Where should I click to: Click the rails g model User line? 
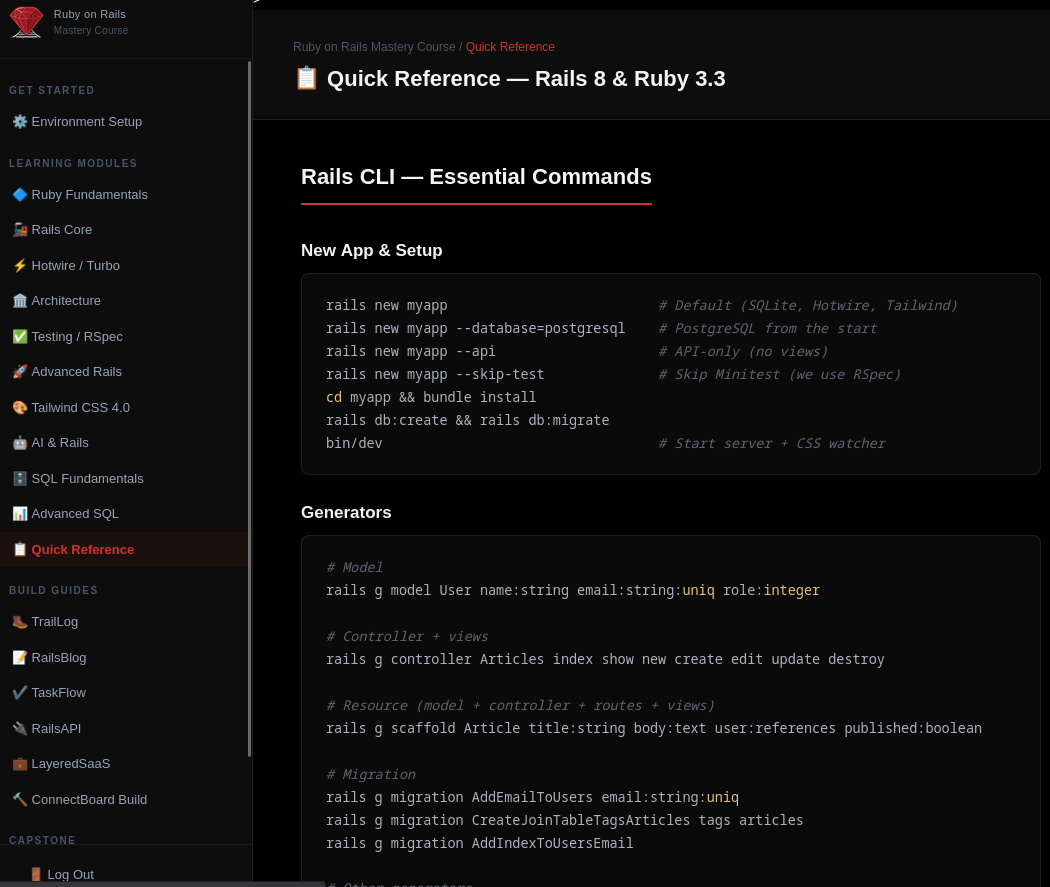(x=573, y=590)
